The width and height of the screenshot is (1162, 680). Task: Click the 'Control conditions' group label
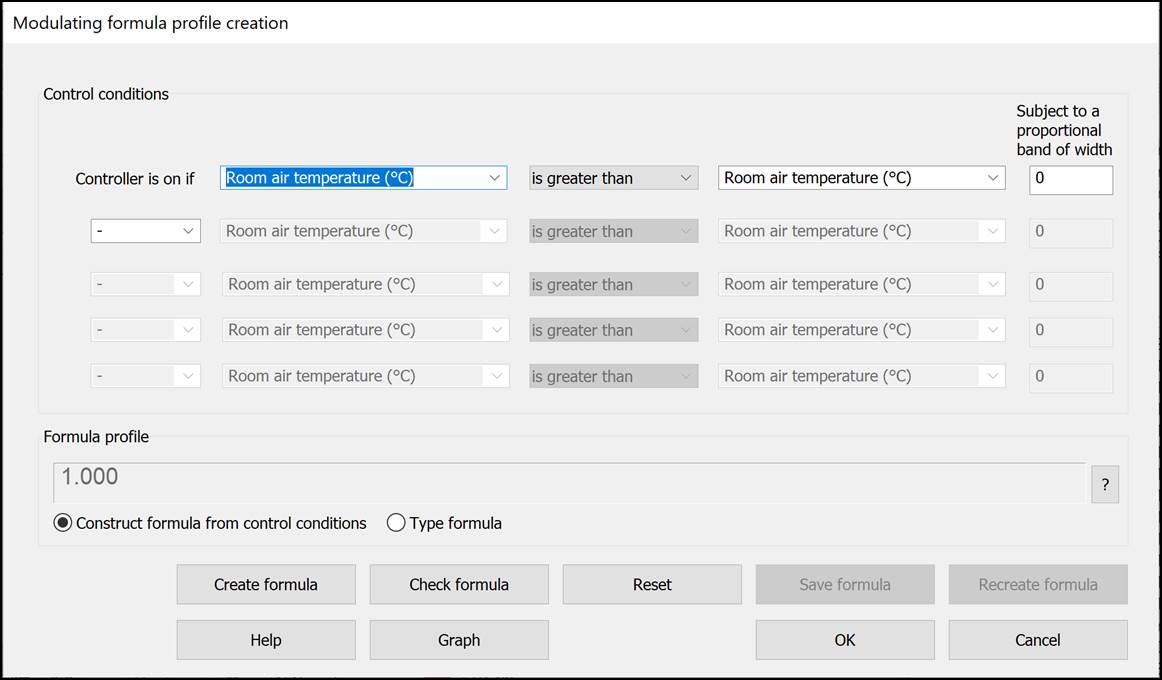(106, 94)
